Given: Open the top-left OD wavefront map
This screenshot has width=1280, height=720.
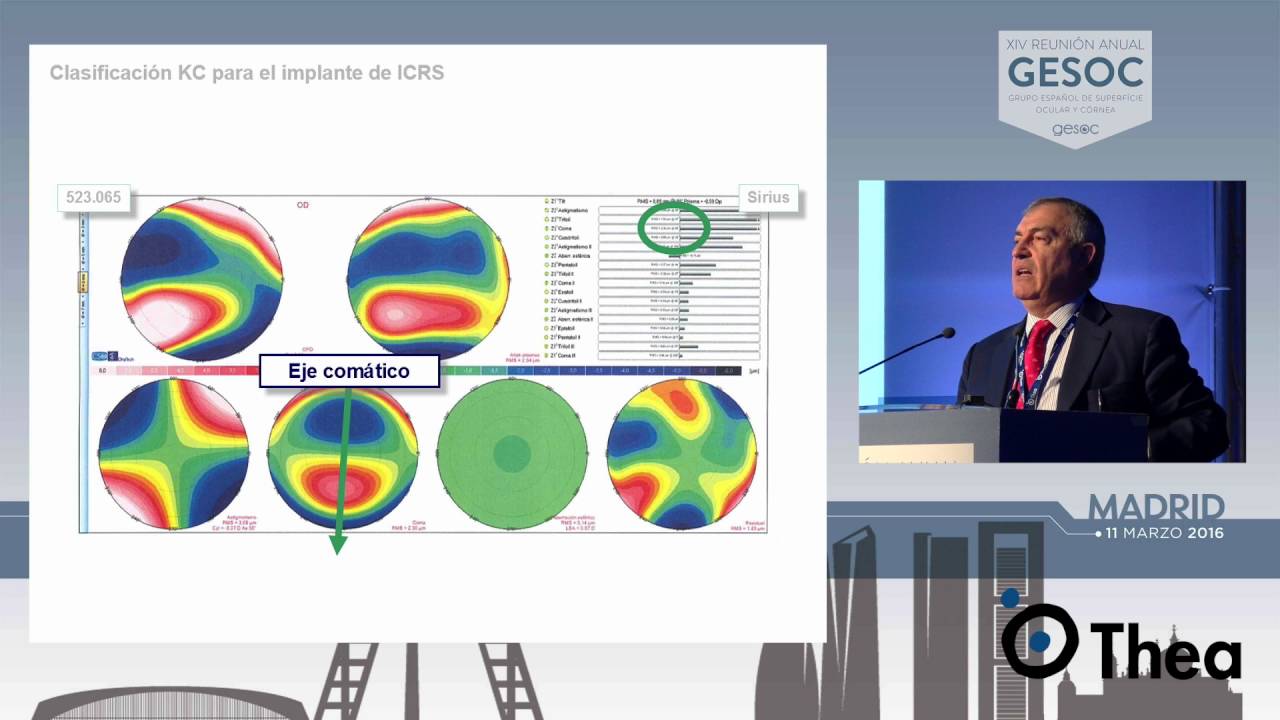Looking at the screenshot, I should click(202, 279).
